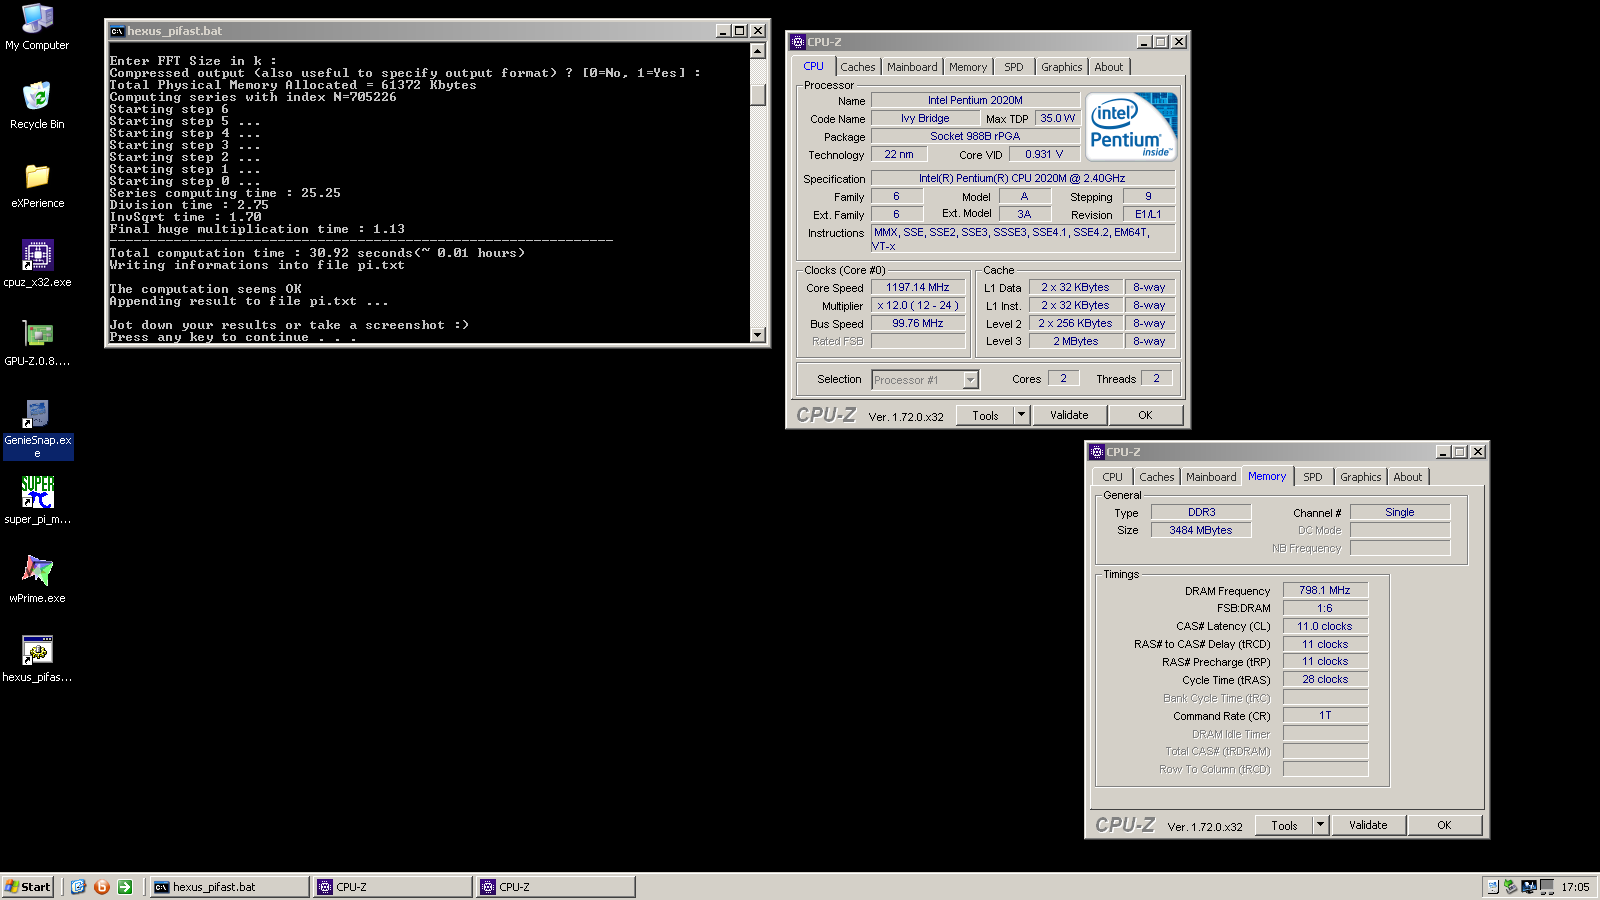Click the orange quick launch icon
The width and height of the screenshot is (1600, 900).
(x=101, y=887)
